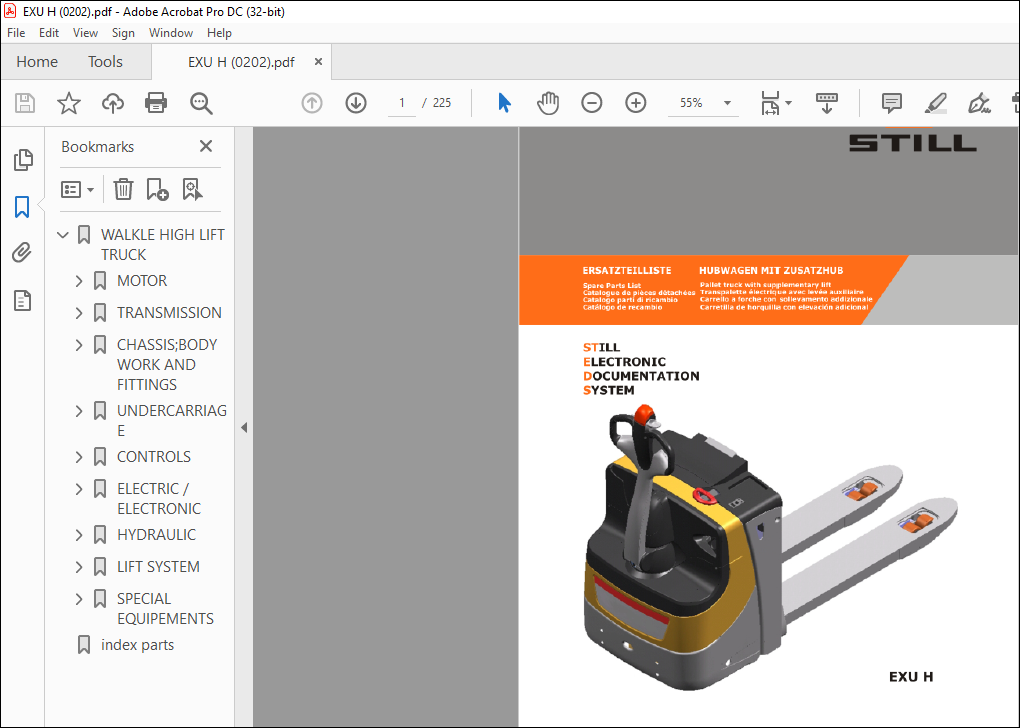Toggle the Bookmarks sidebar panel icon
Image resolution: width=1020 pixels, height=728 pixels.
[x=22, y=207]
